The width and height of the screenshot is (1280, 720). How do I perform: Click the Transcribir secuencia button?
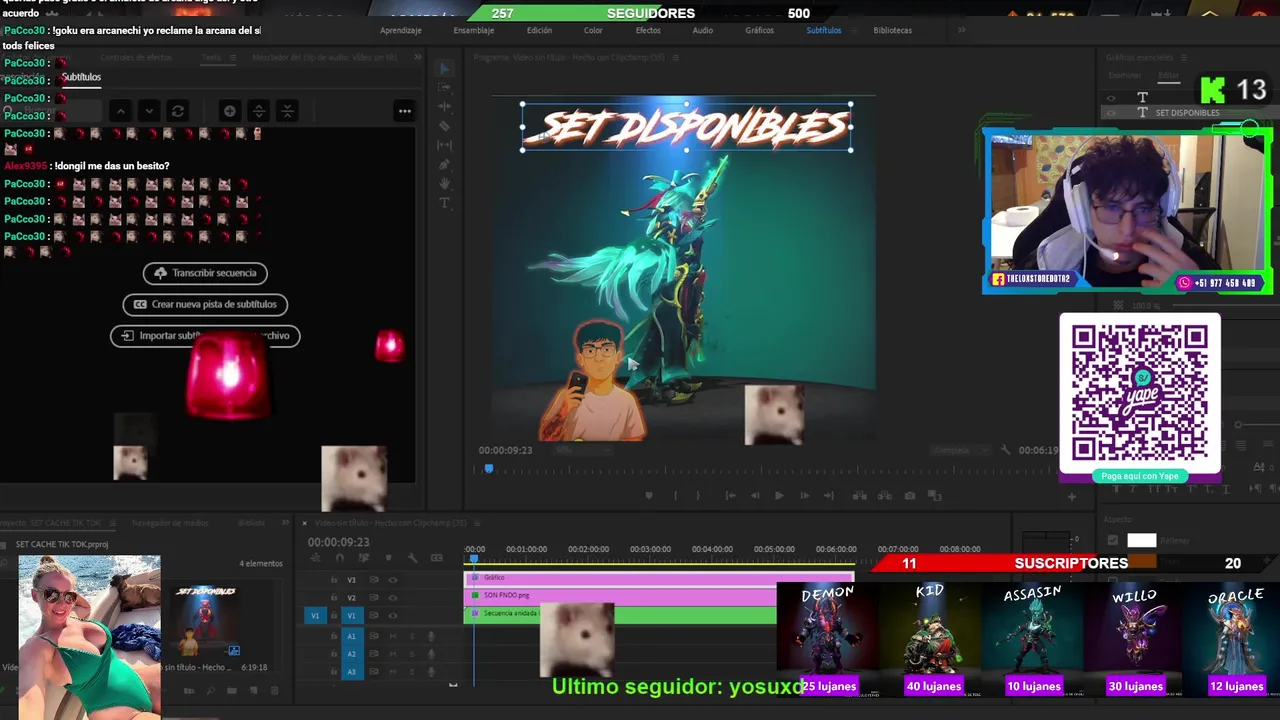point(205,273)
